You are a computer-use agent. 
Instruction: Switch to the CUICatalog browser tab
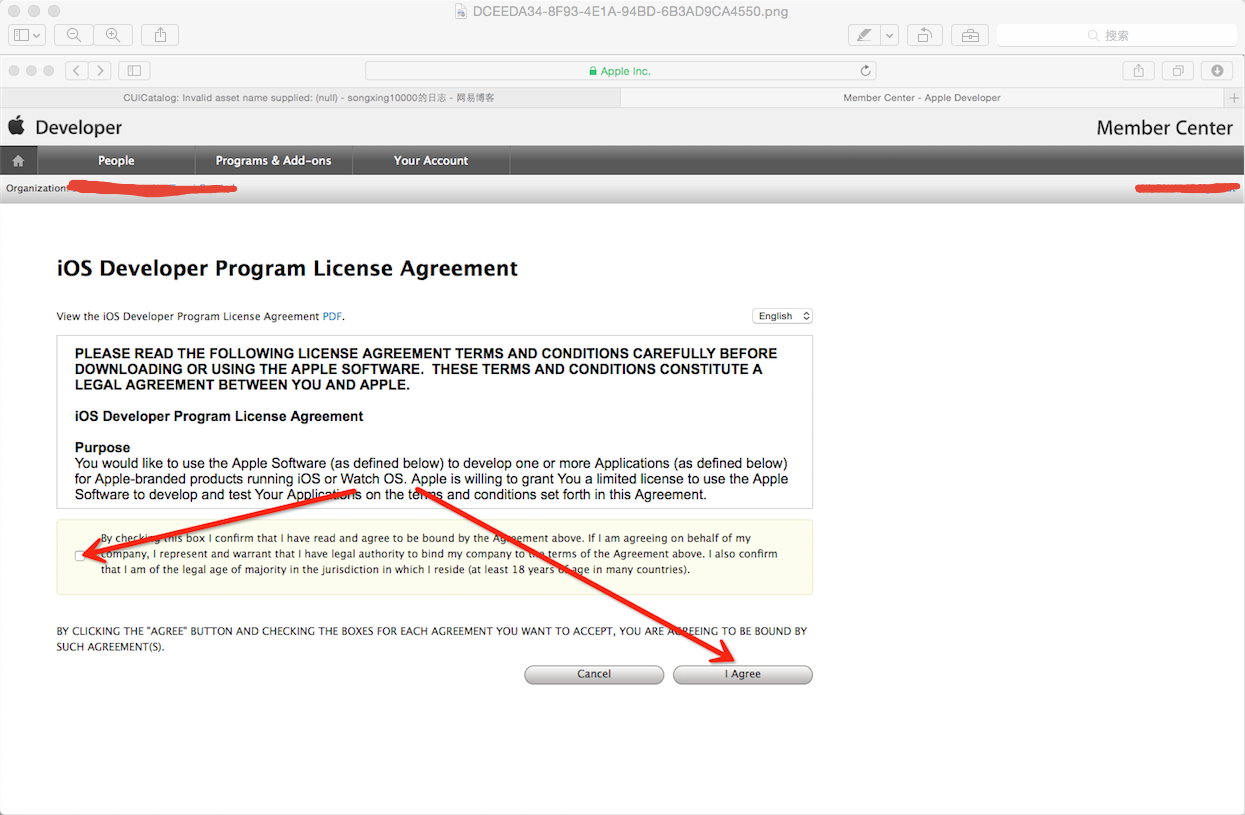pos(308,98)
